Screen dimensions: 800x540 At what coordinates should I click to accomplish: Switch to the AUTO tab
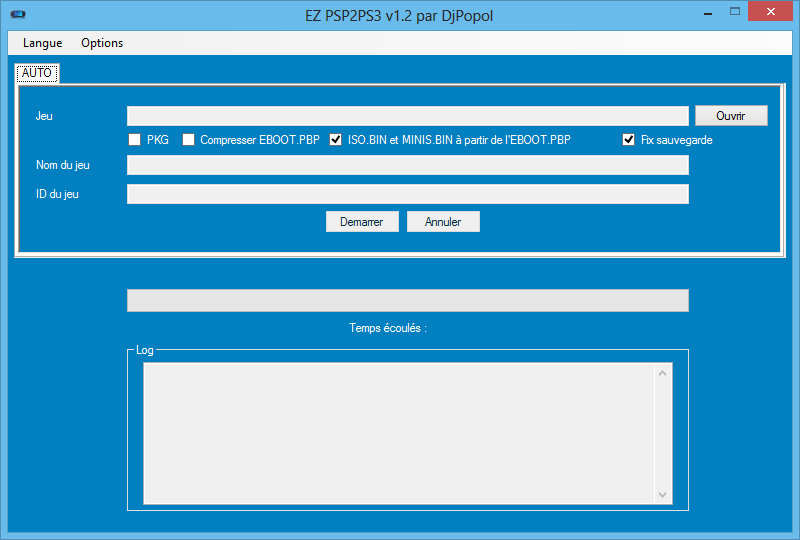(x=36, y=73)
